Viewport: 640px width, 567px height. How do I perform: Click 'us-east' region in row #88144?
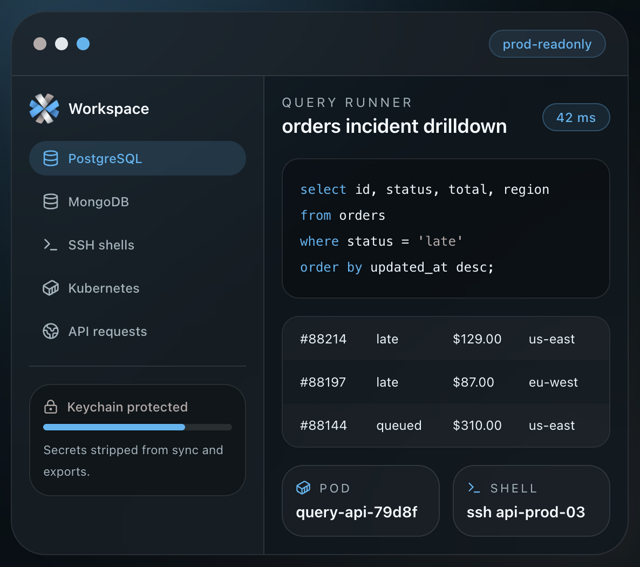[x=551, y=425]
